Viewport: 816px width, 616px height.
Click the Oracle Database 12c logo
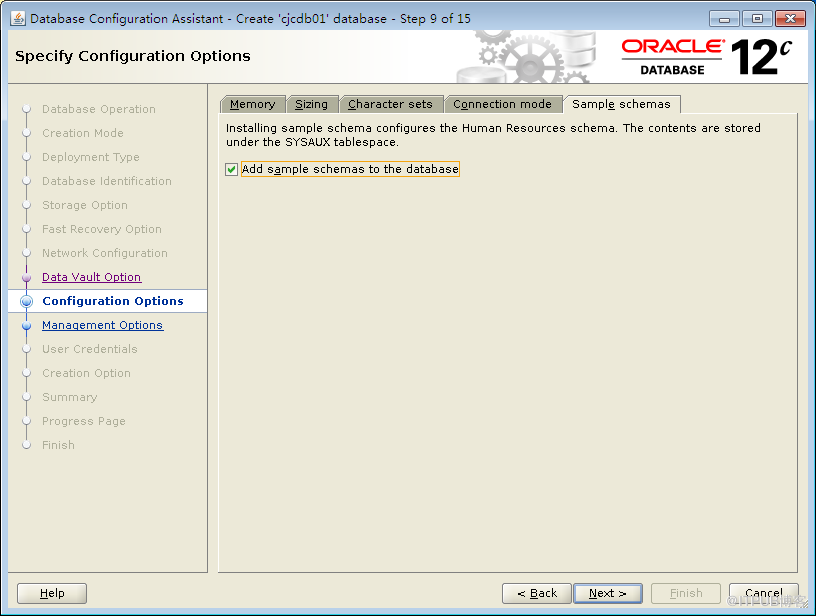coord(707,57)
